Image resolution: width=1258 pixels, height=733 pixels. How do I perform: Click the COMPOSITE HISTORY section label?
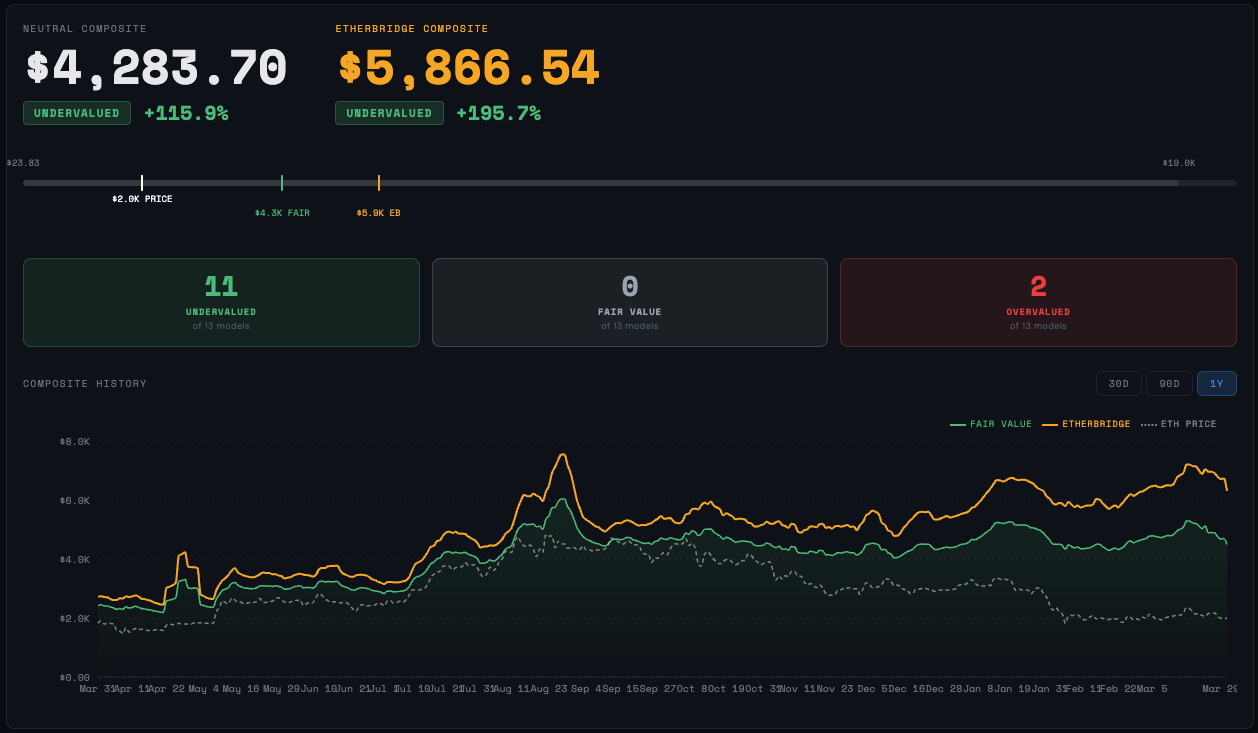tap(85, 384)
